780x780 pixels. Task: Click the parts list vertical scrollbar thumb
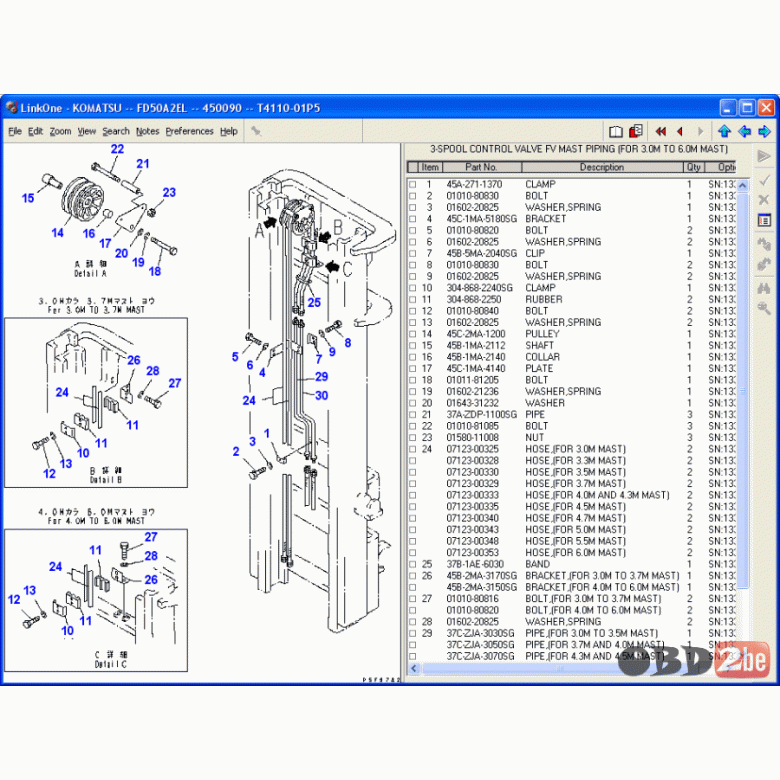click(743, 390)
